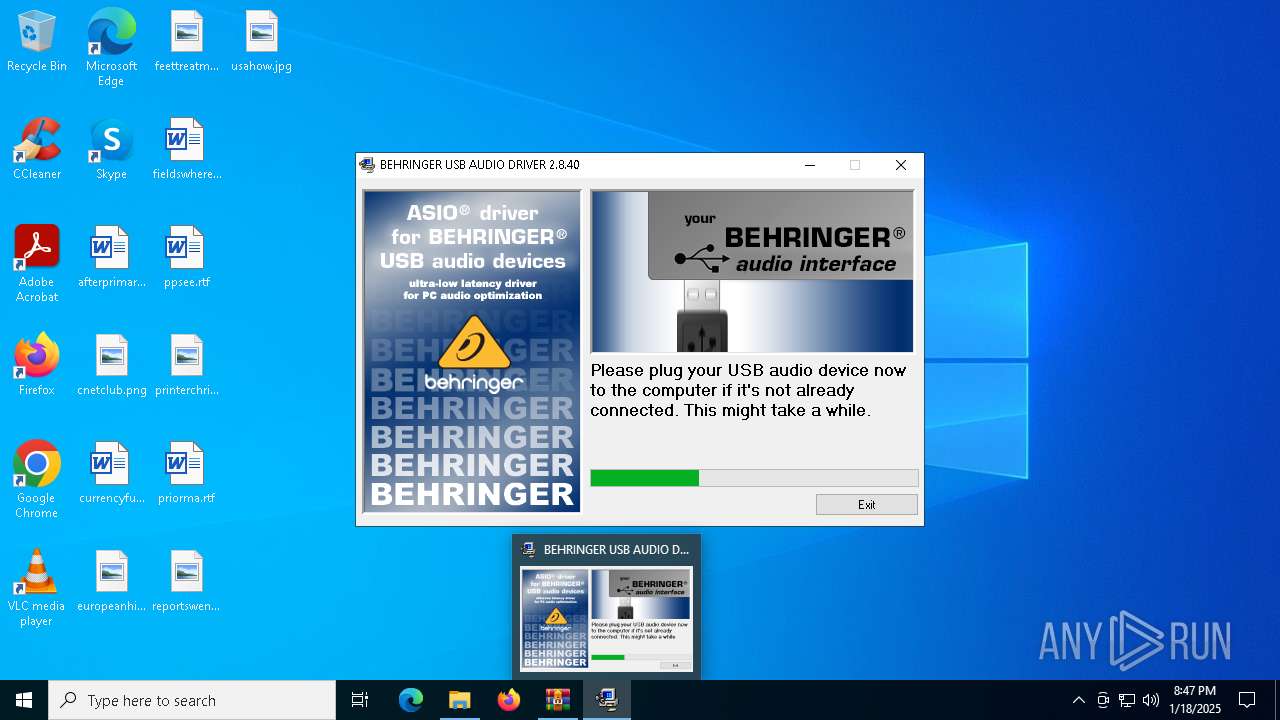Select the afterprimar... Word document
This screenshot has width=1280, height=720.
tap(111, 258)
